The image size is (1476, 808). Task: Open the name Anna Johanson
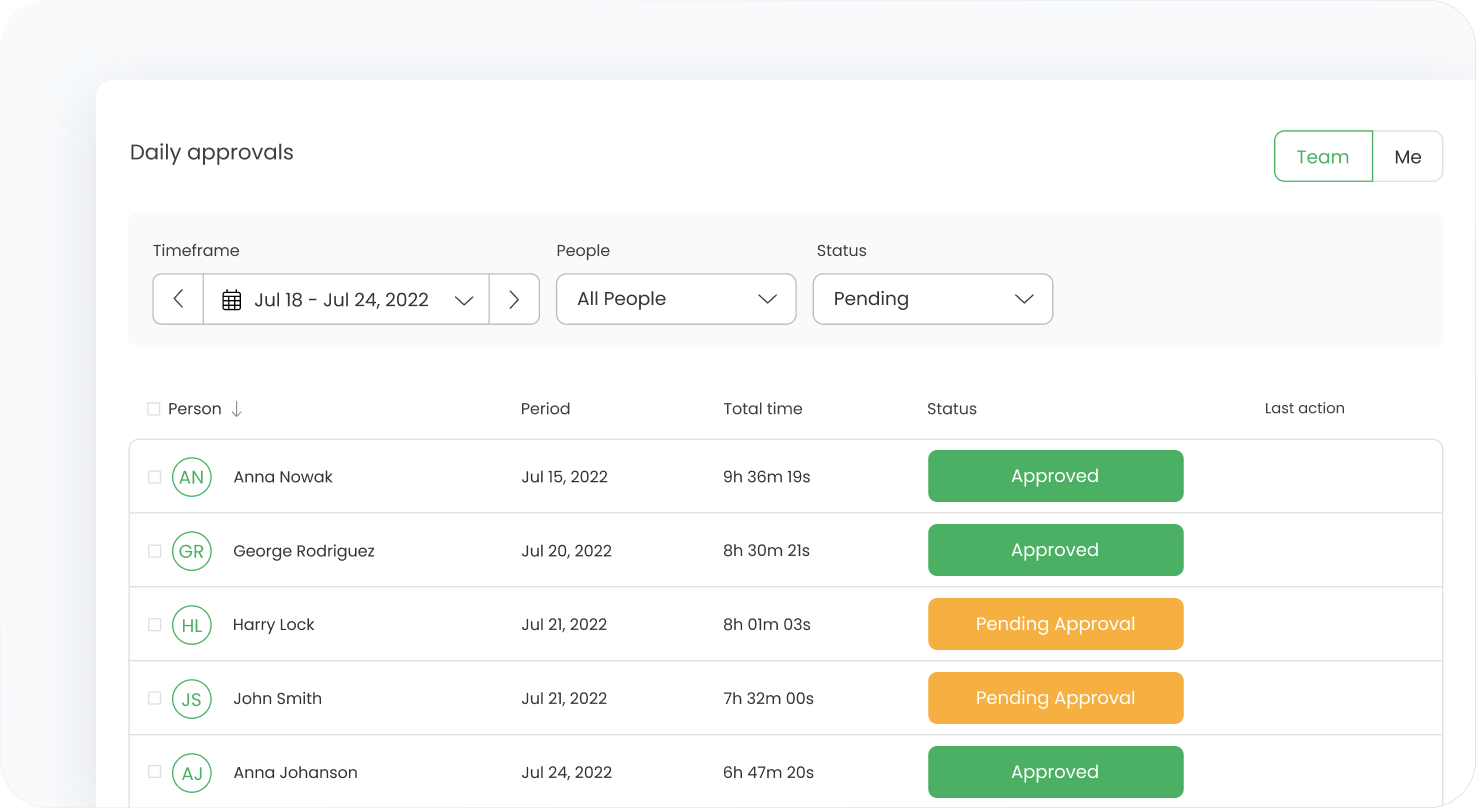coord(296,773)
